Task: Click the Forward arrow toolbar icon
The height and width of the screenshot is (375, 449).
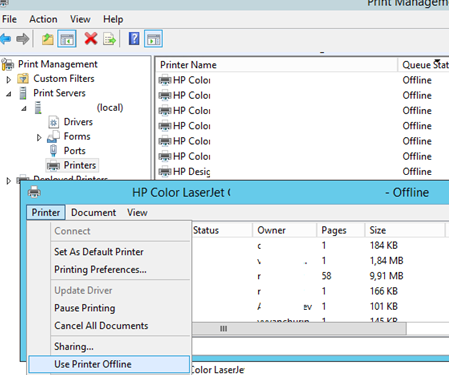Action: pos(23,39)
